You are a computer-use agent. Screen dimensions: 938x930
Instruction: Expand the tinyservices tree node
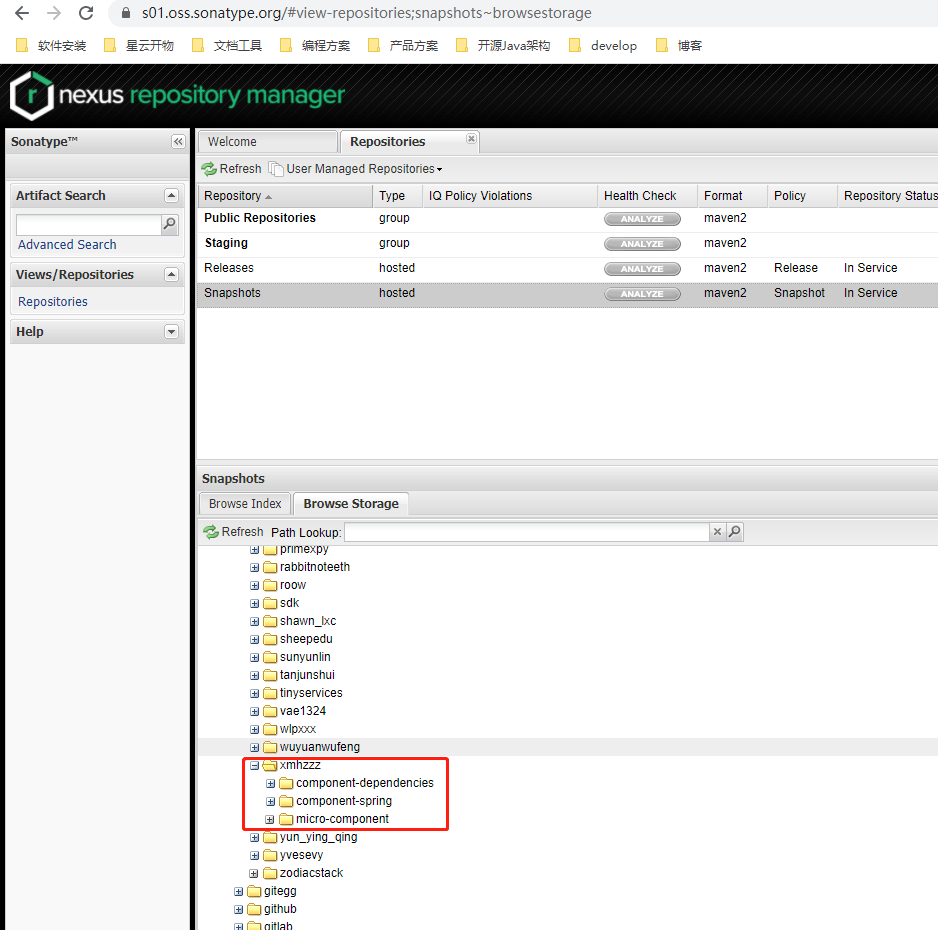pos(254,693)
